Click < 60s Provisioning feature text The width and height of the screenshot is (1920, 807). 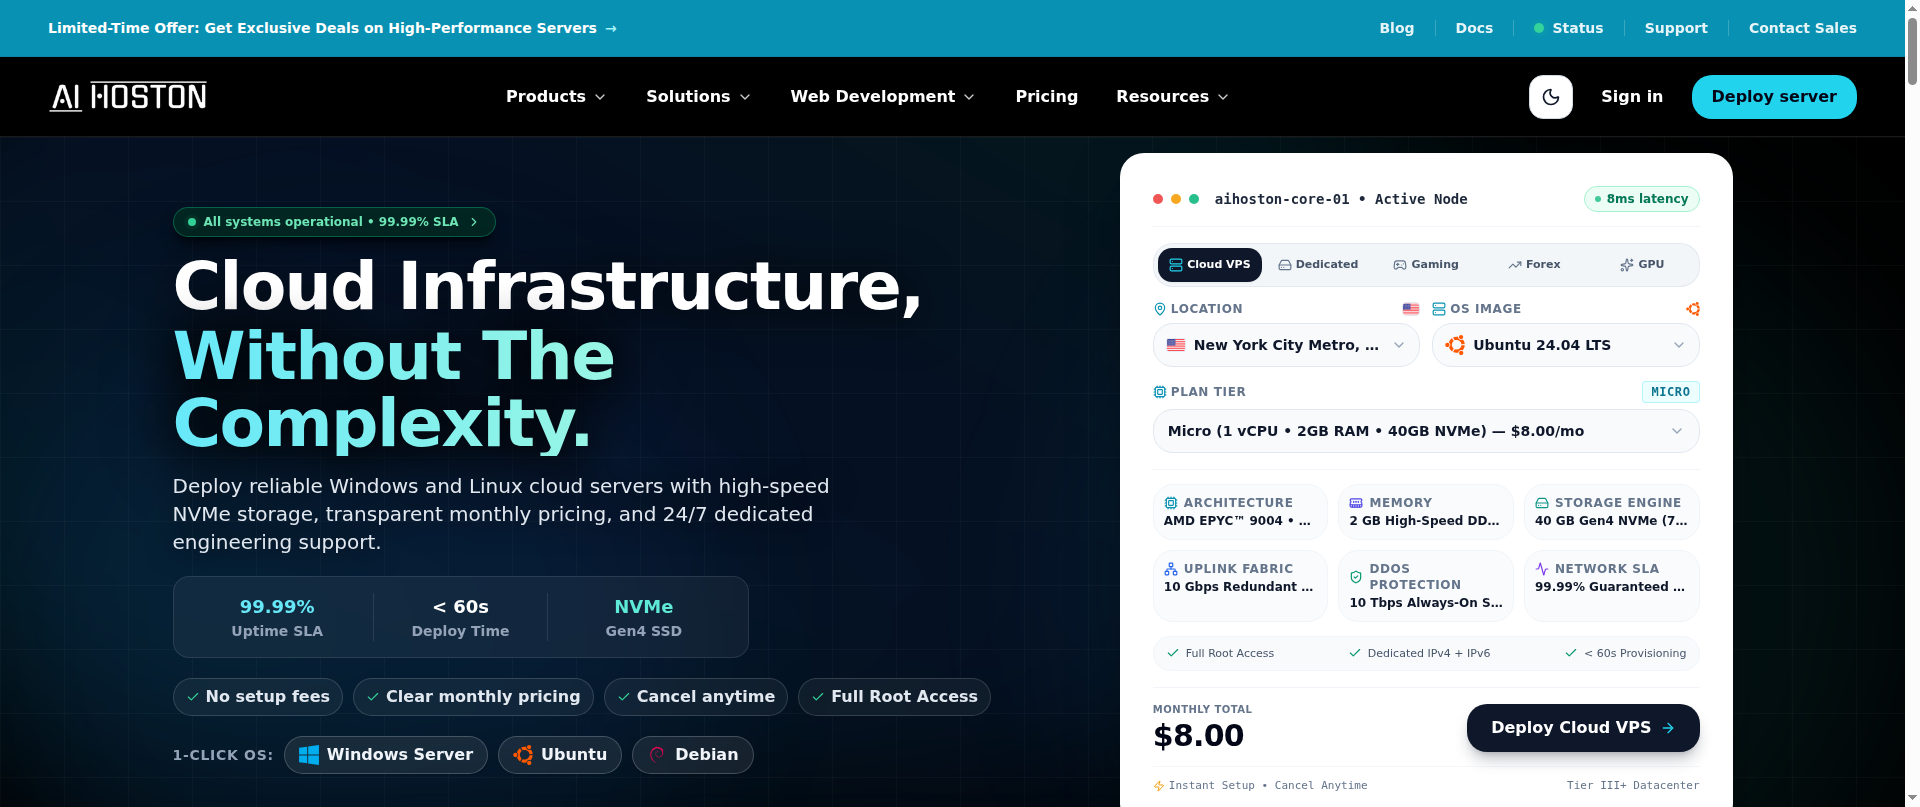click(x=1635, y=653)
